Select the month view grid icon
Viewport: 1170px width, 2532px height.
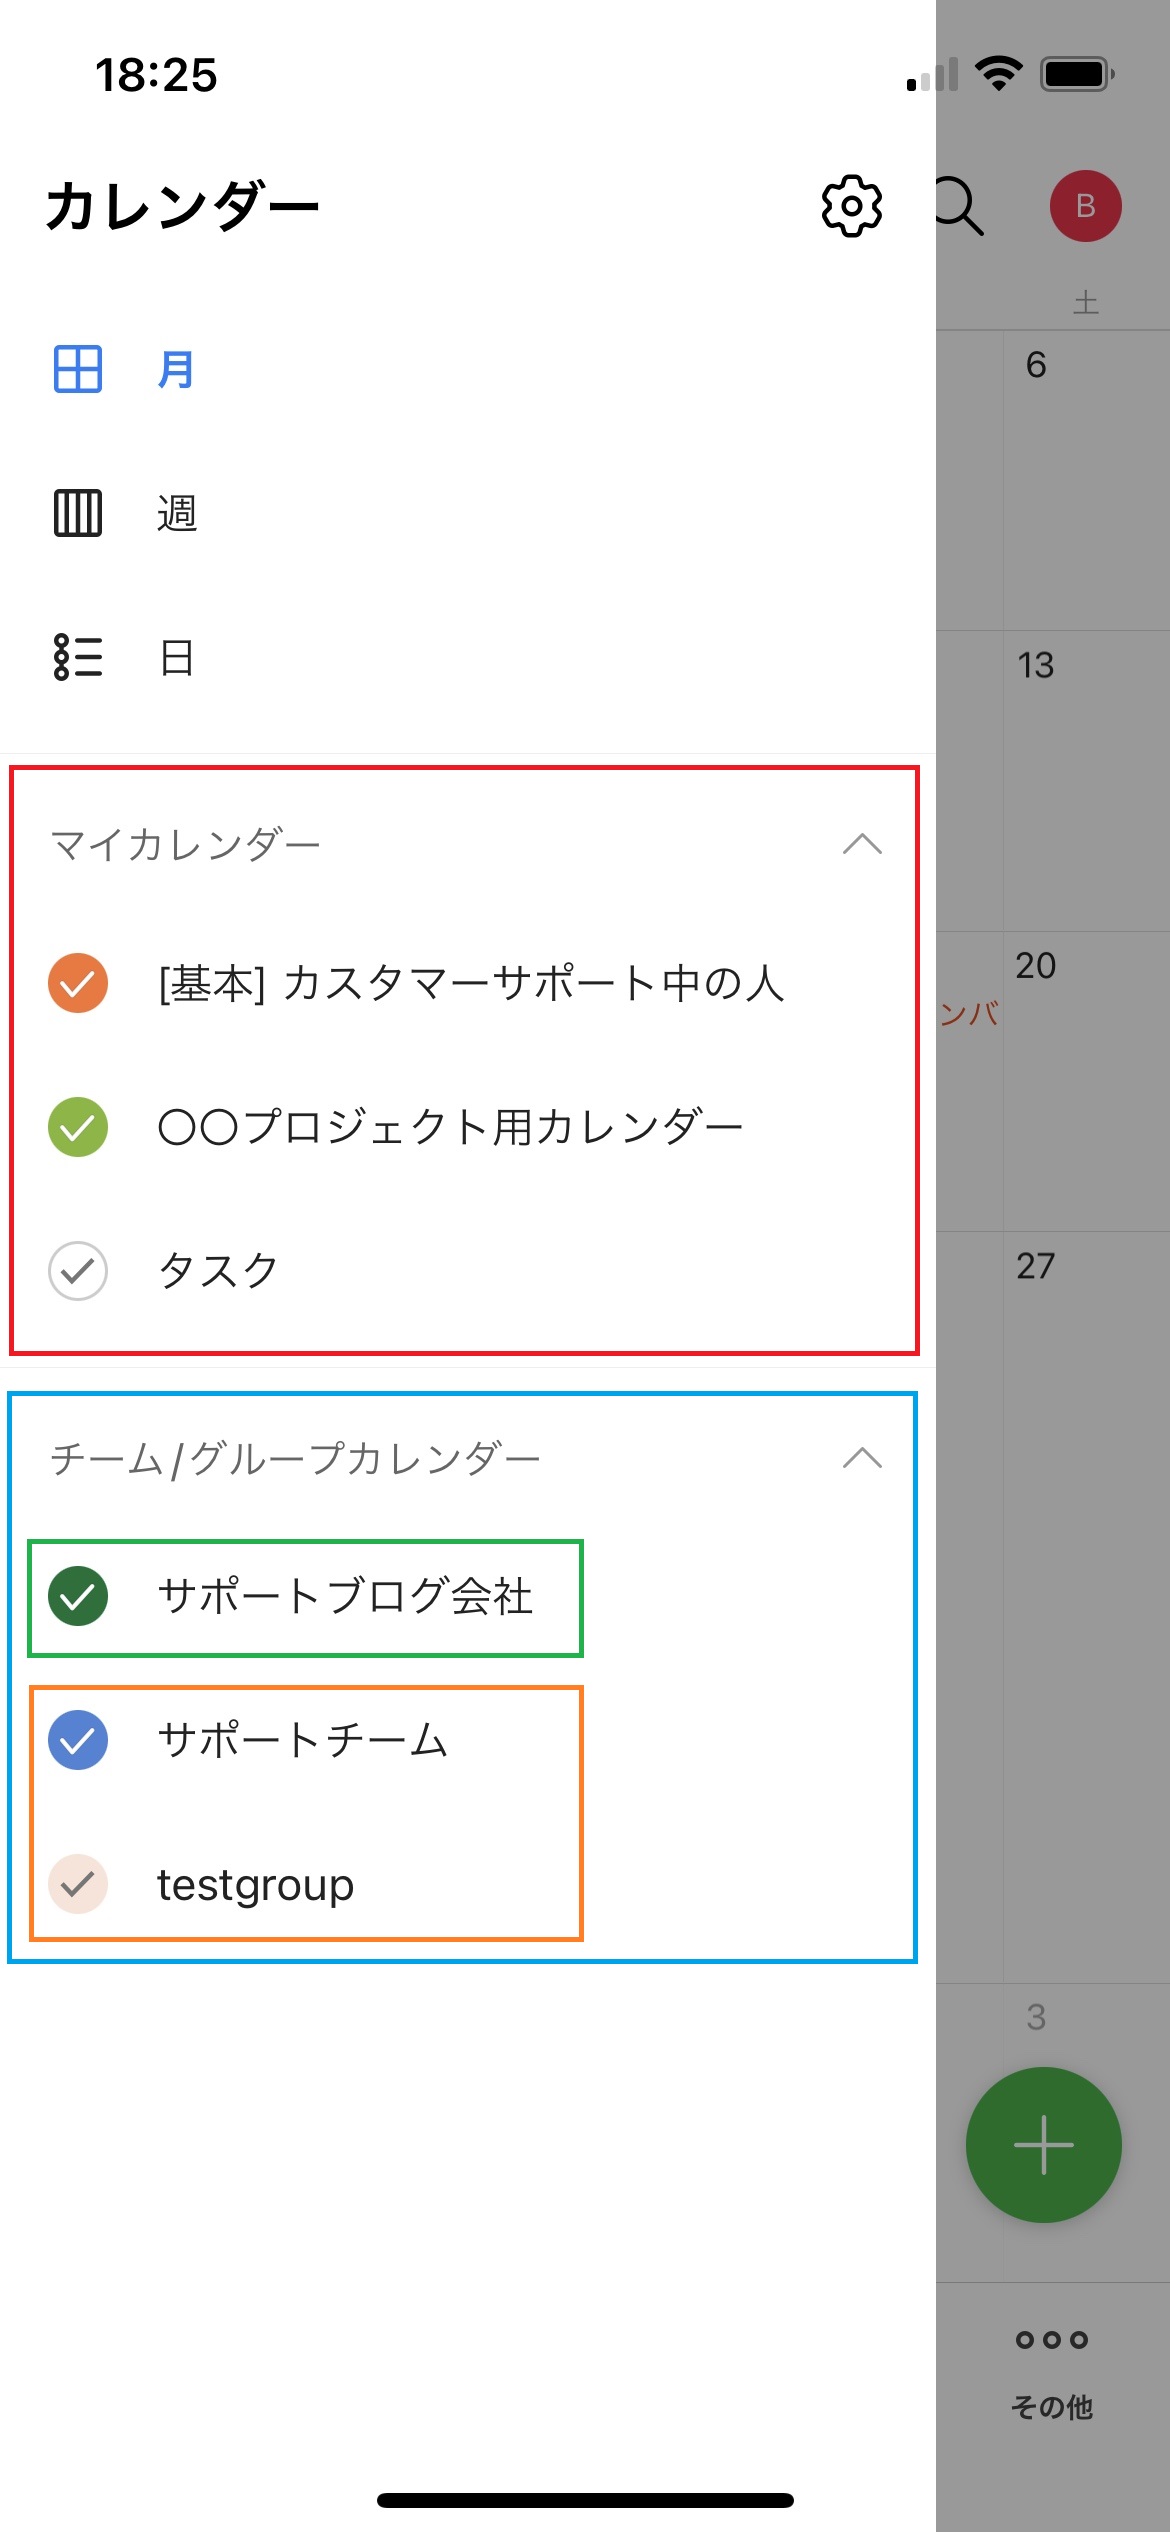(78, 369)
